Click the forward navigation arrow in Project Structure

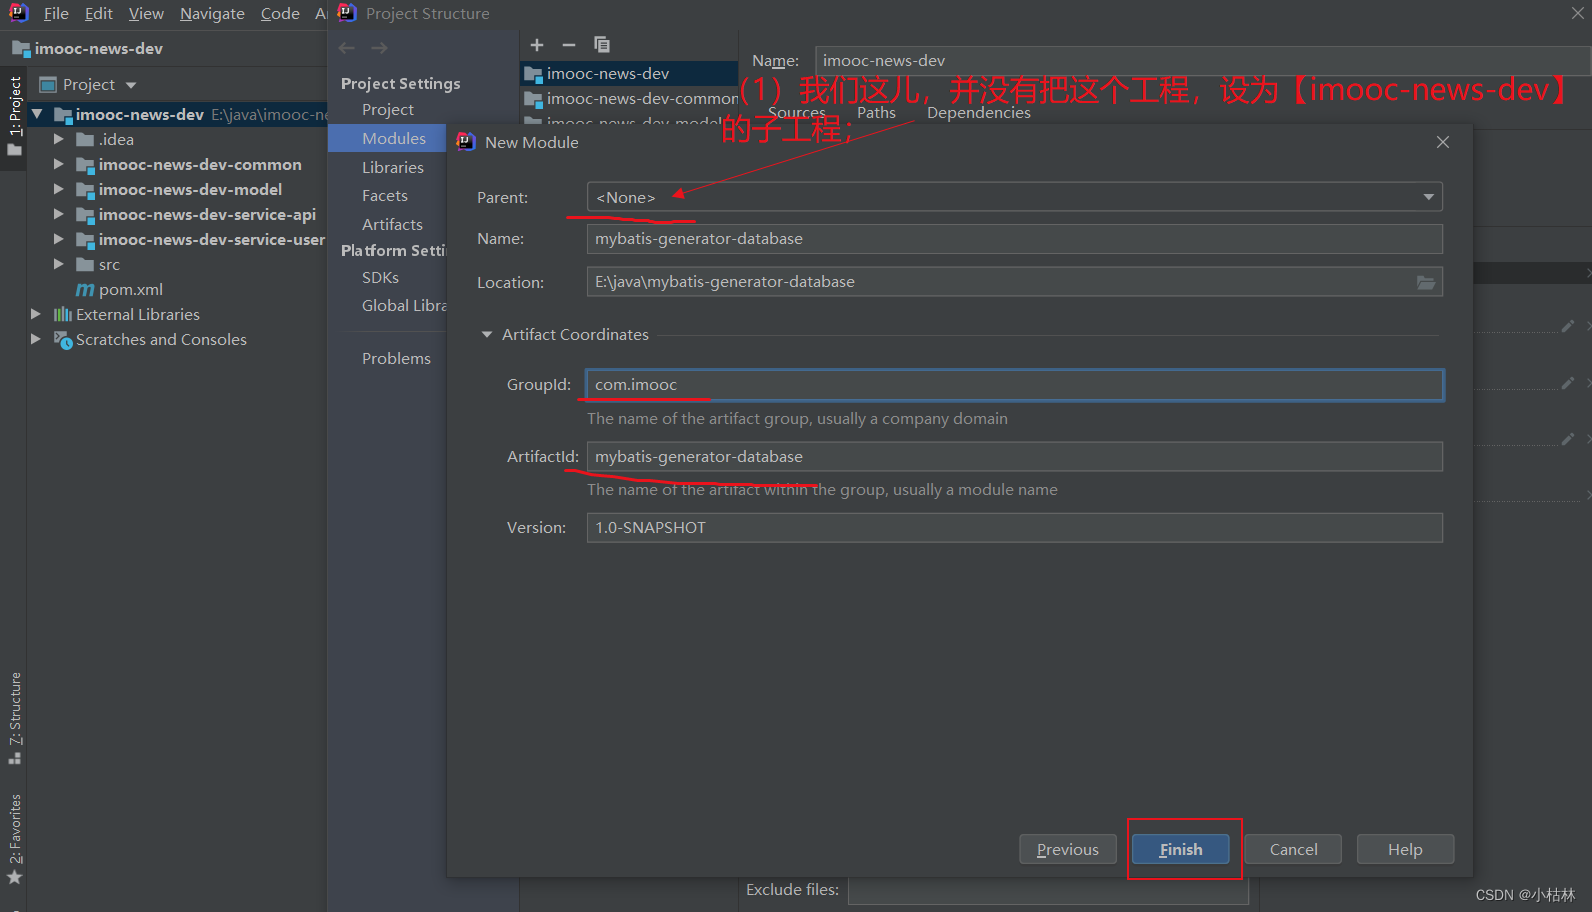click(380, 48)
